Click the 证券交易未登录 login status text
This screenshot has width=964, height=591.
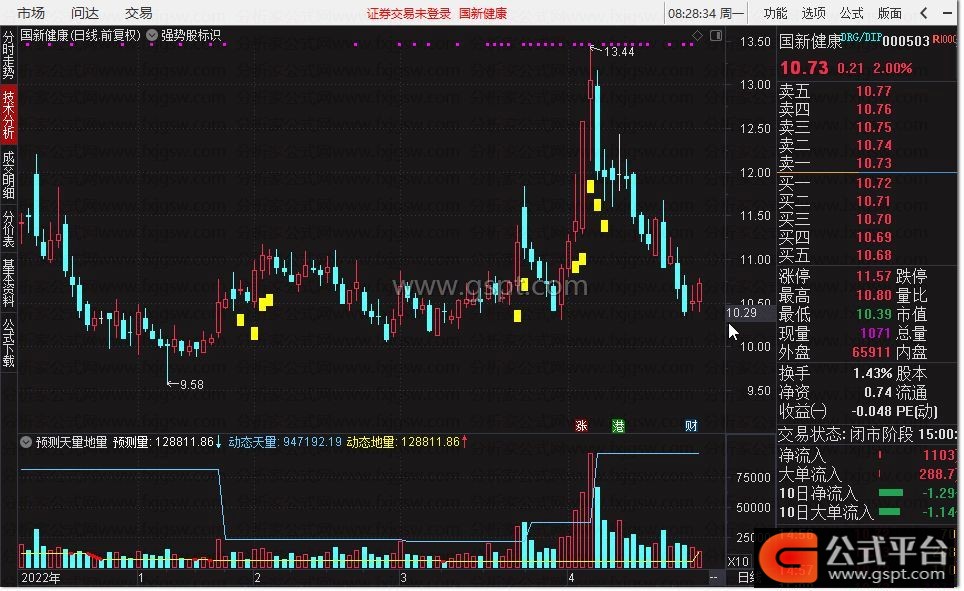click(409, 14)
